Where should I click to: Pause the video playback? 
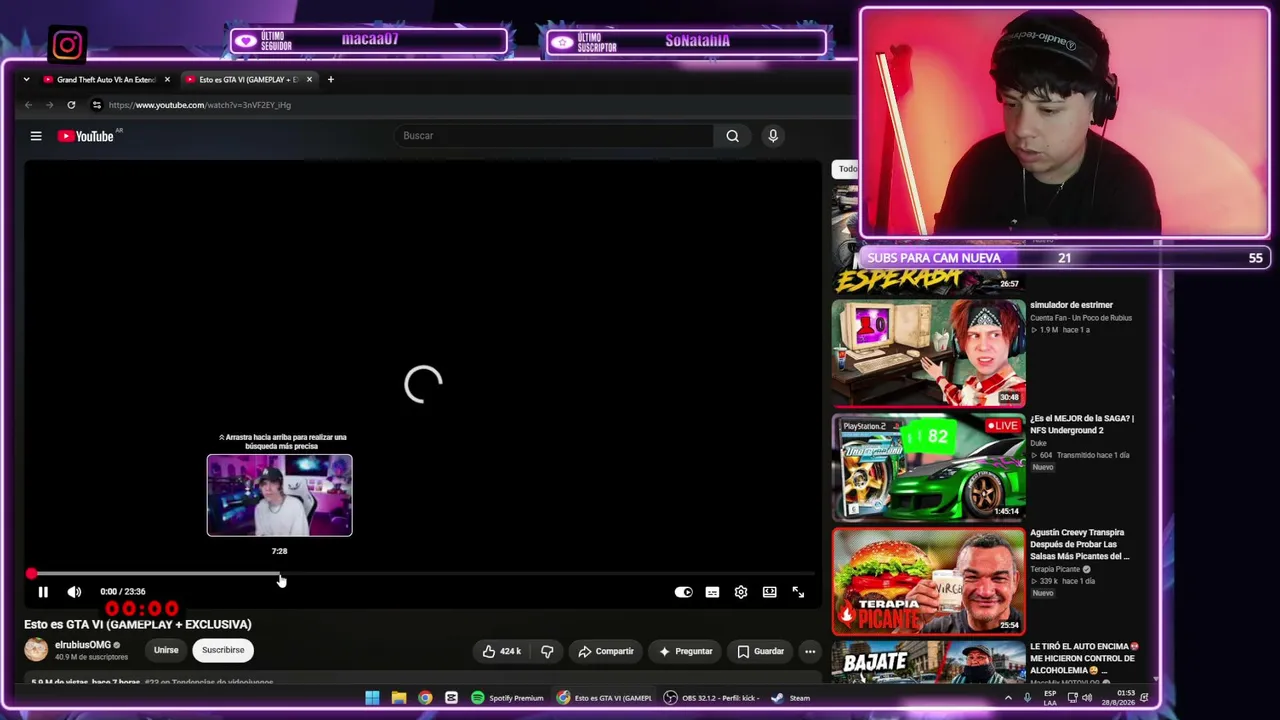tap(43, 592)
